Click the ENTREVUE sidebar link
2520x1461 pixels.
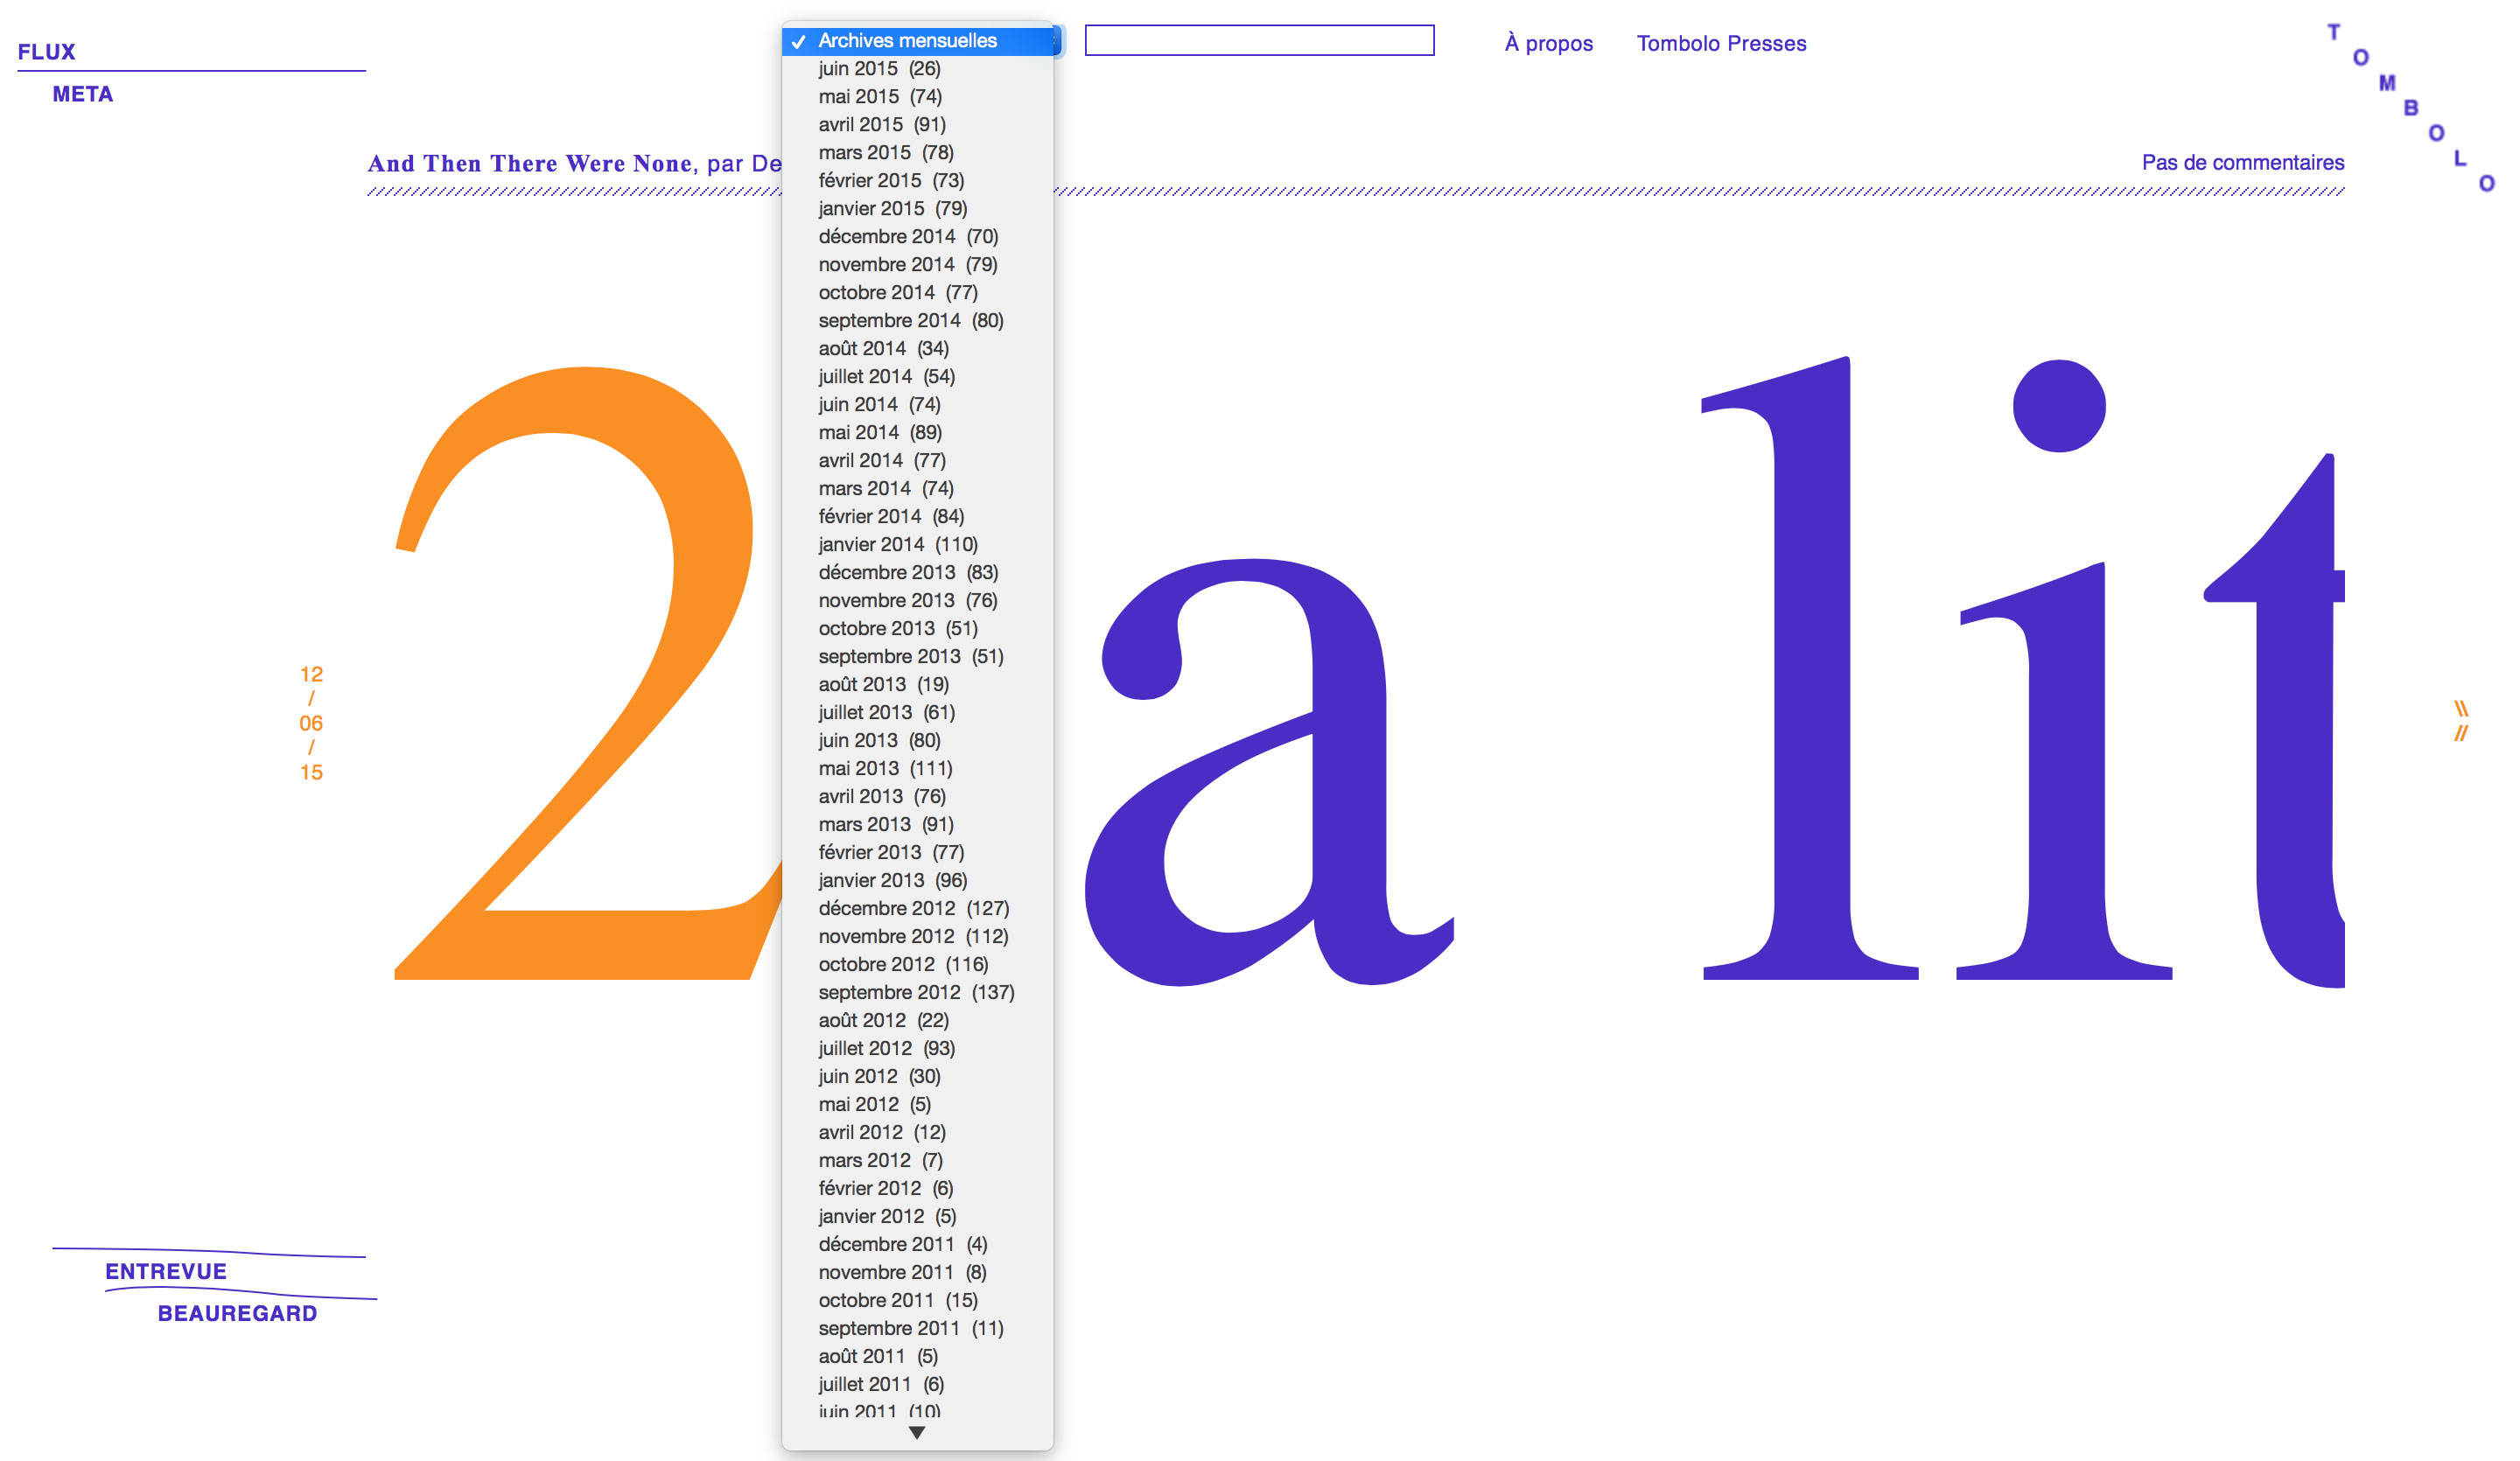(166, 1272)
